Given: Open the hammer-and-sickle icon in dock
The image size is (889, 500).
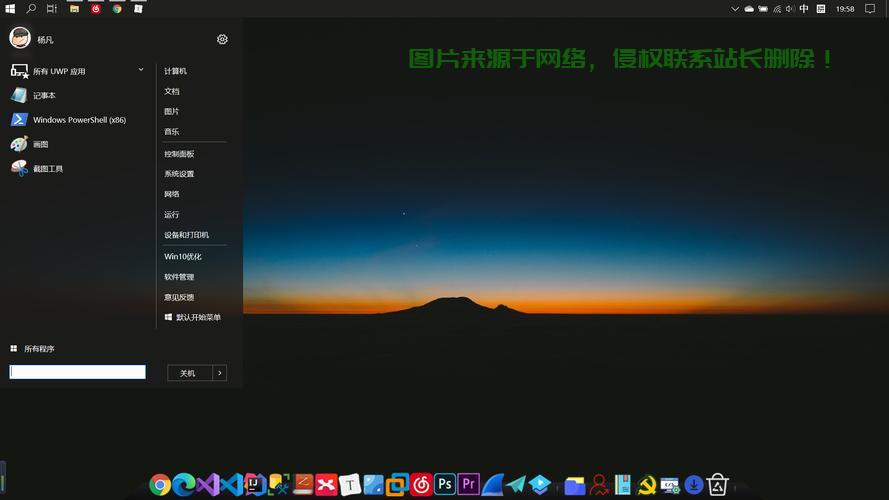Looking at the screenshot, I should coord(646,485).
